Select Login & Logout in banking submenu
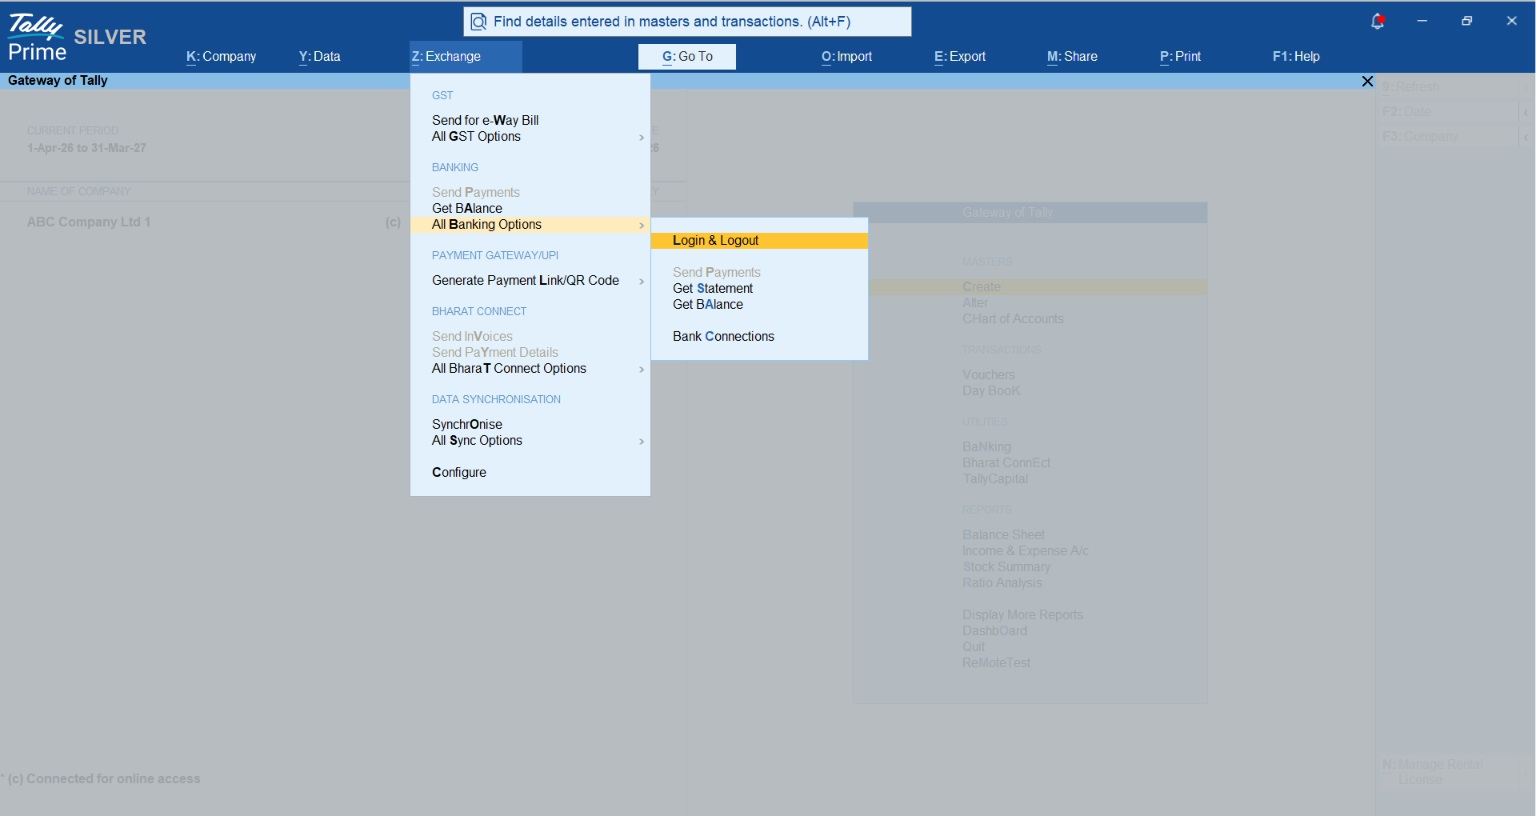 pyautogui.click(x=759, y=241)
